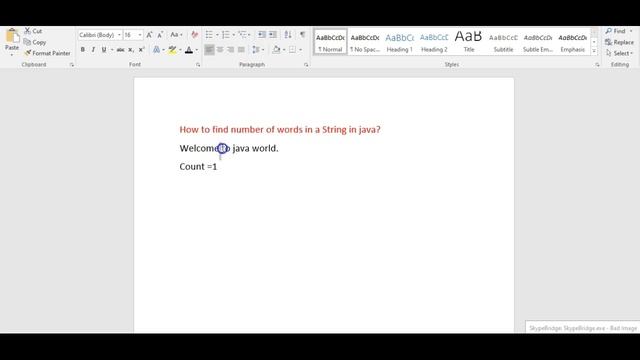Increase font size with Grow Font
This screenshot has width=640, height=360.
(149, 35)
